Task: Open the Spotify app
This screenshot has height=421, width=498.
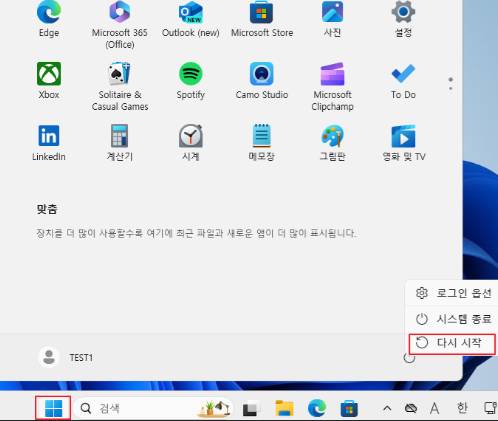Action: tap(191, 81)
